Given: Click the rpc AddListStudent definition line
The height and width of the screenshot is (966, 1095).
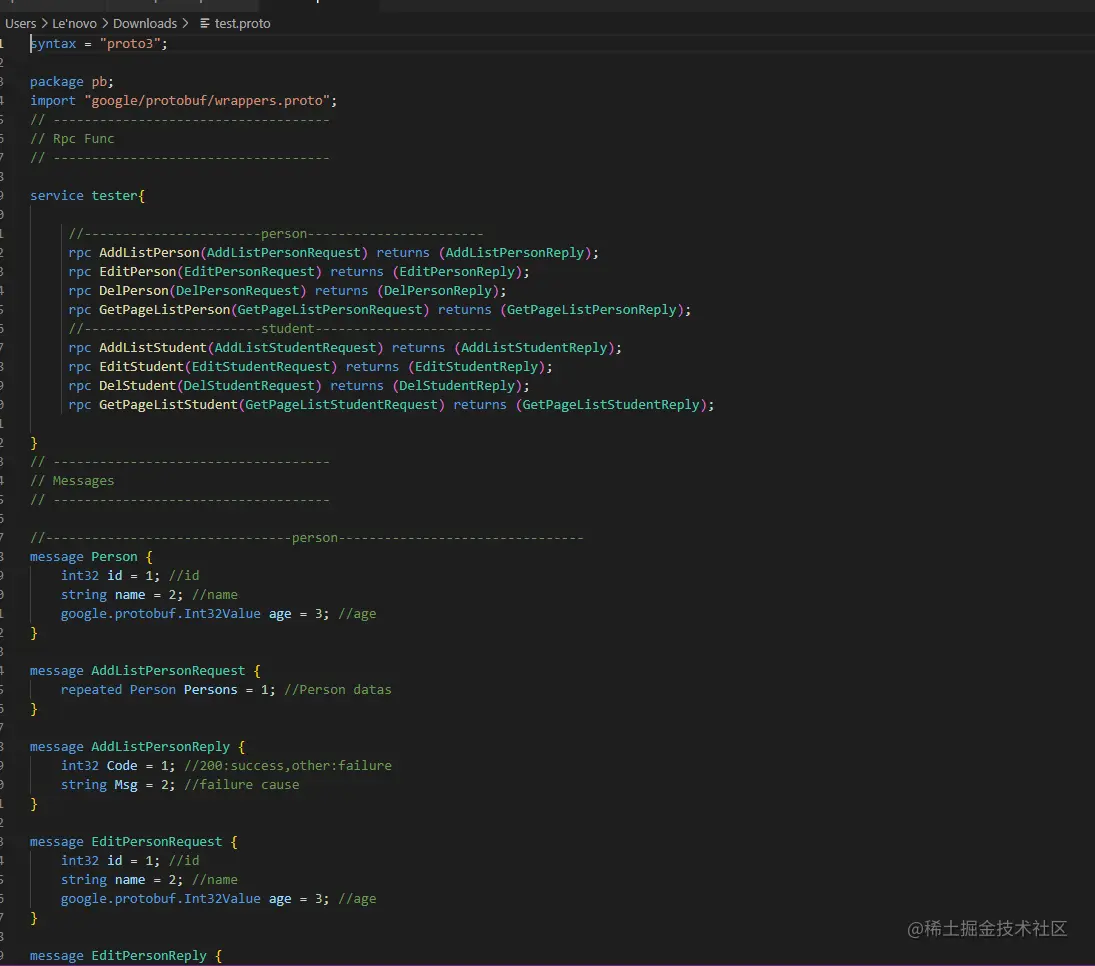Looking at the screenshot, I should click(x=345, y=348).
